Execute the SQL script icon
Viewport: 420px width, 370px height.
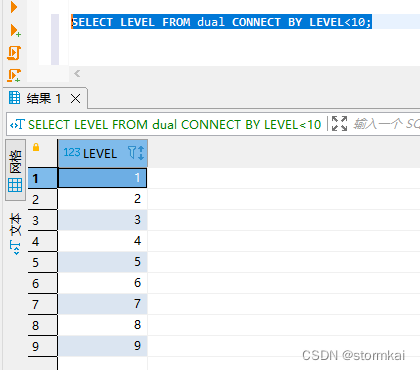(x=14, y=53)
